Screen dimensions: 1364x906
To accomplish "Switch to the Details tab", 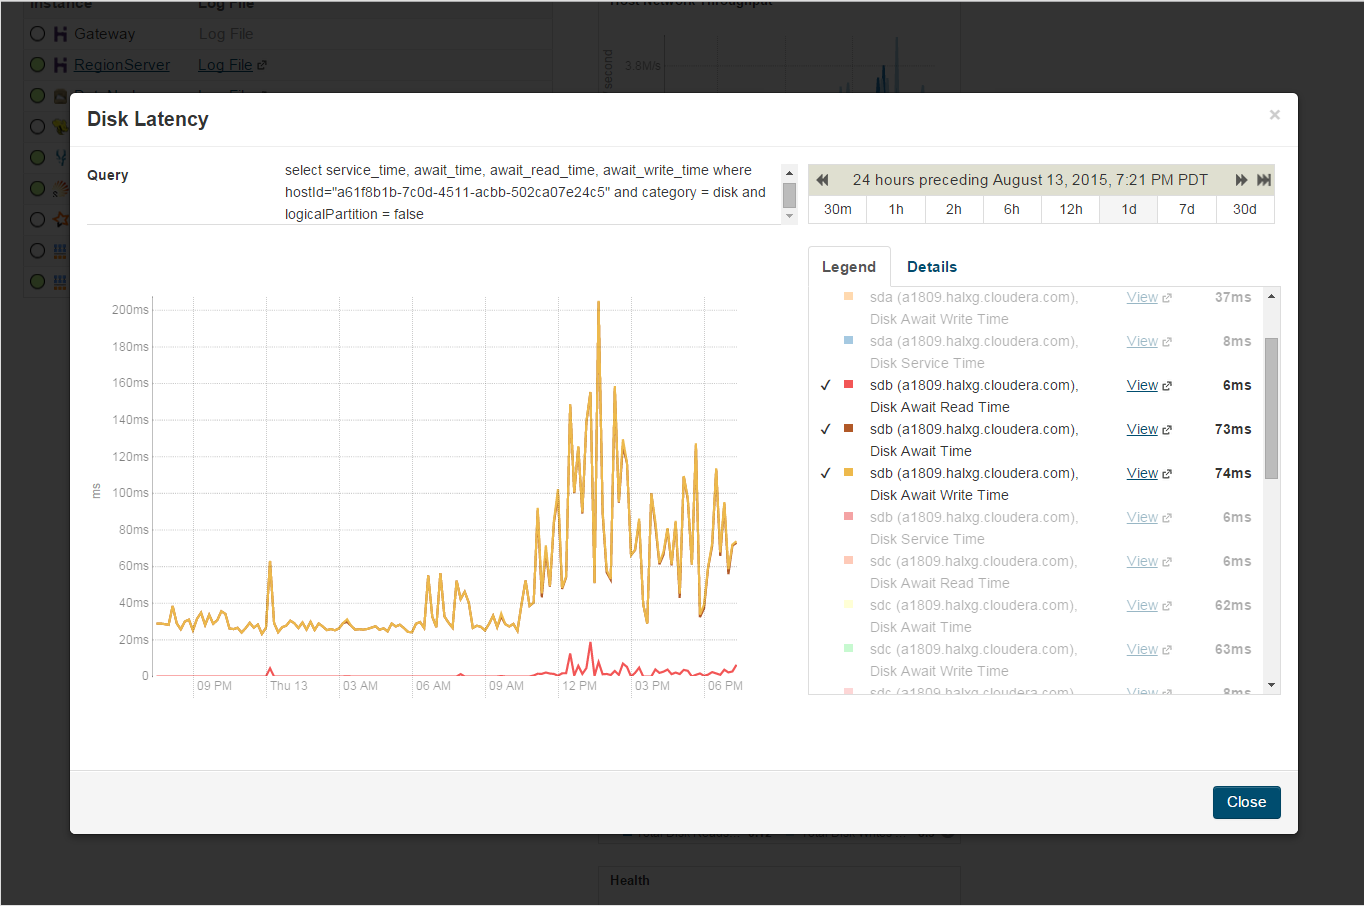I will (x=932, y=267).
